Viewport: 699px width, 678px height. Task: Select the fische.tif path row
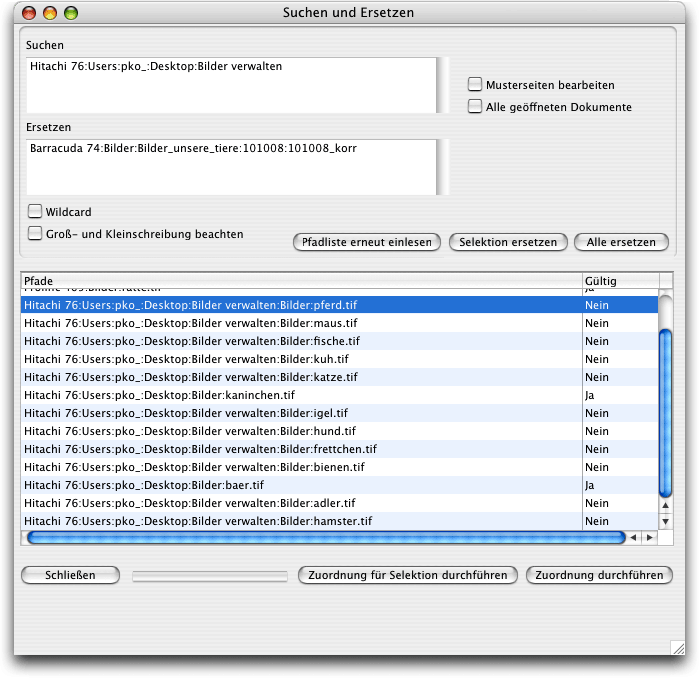(339, 341)
